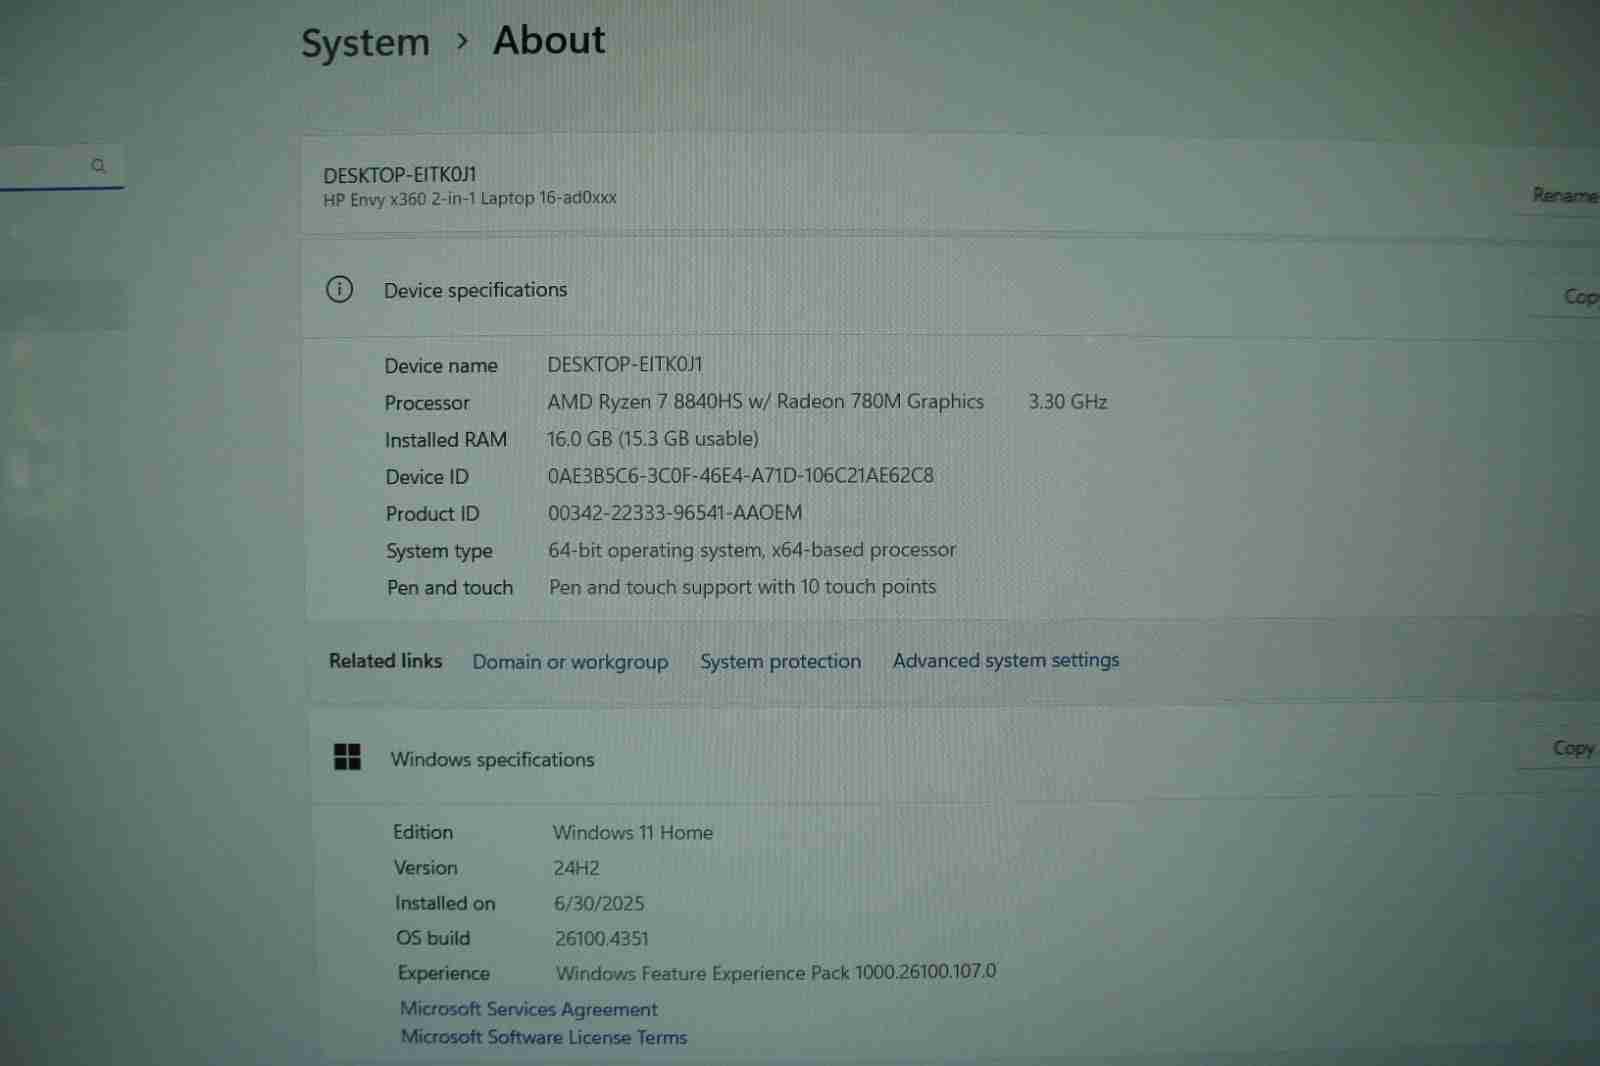Copy the Device specifications
The height and width of the screenshot is (1066, 1600).
point(1578,297)
